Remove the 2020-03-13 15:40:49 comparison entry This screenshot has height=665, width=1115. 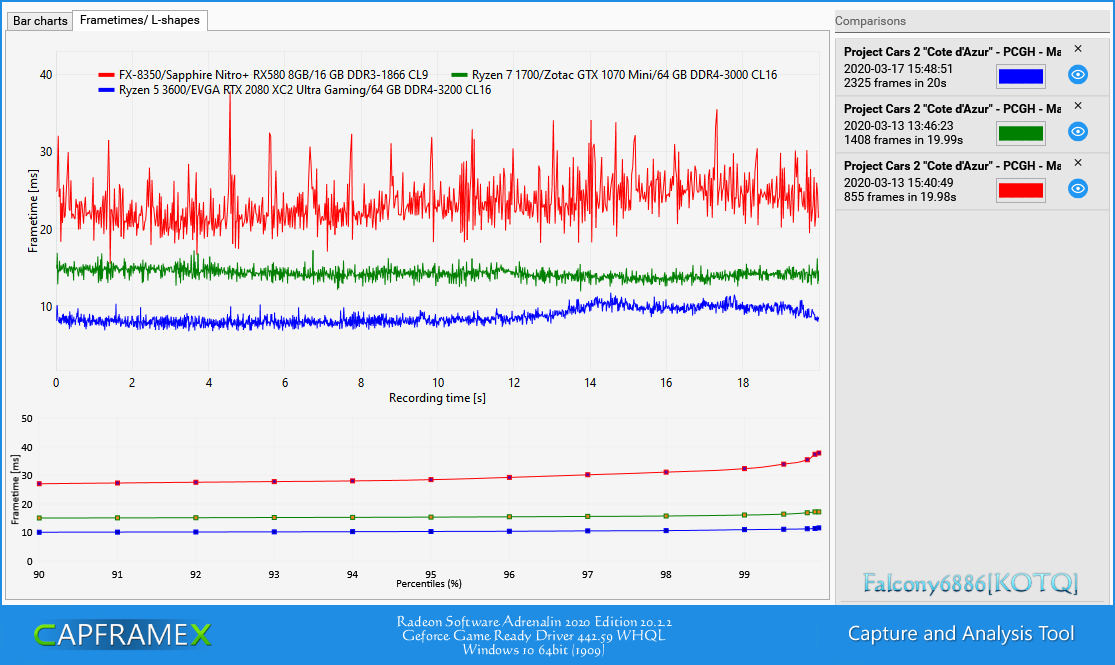(x=1078, y=163)
